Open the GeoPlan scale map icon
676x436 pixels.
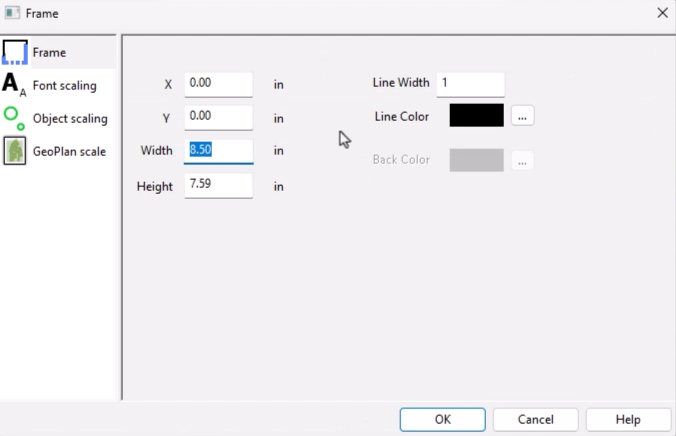15,151
